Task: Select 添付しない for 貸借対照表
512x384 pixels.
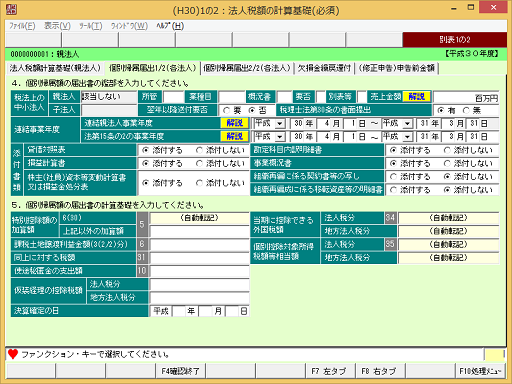Action: (x=199, y=150)
